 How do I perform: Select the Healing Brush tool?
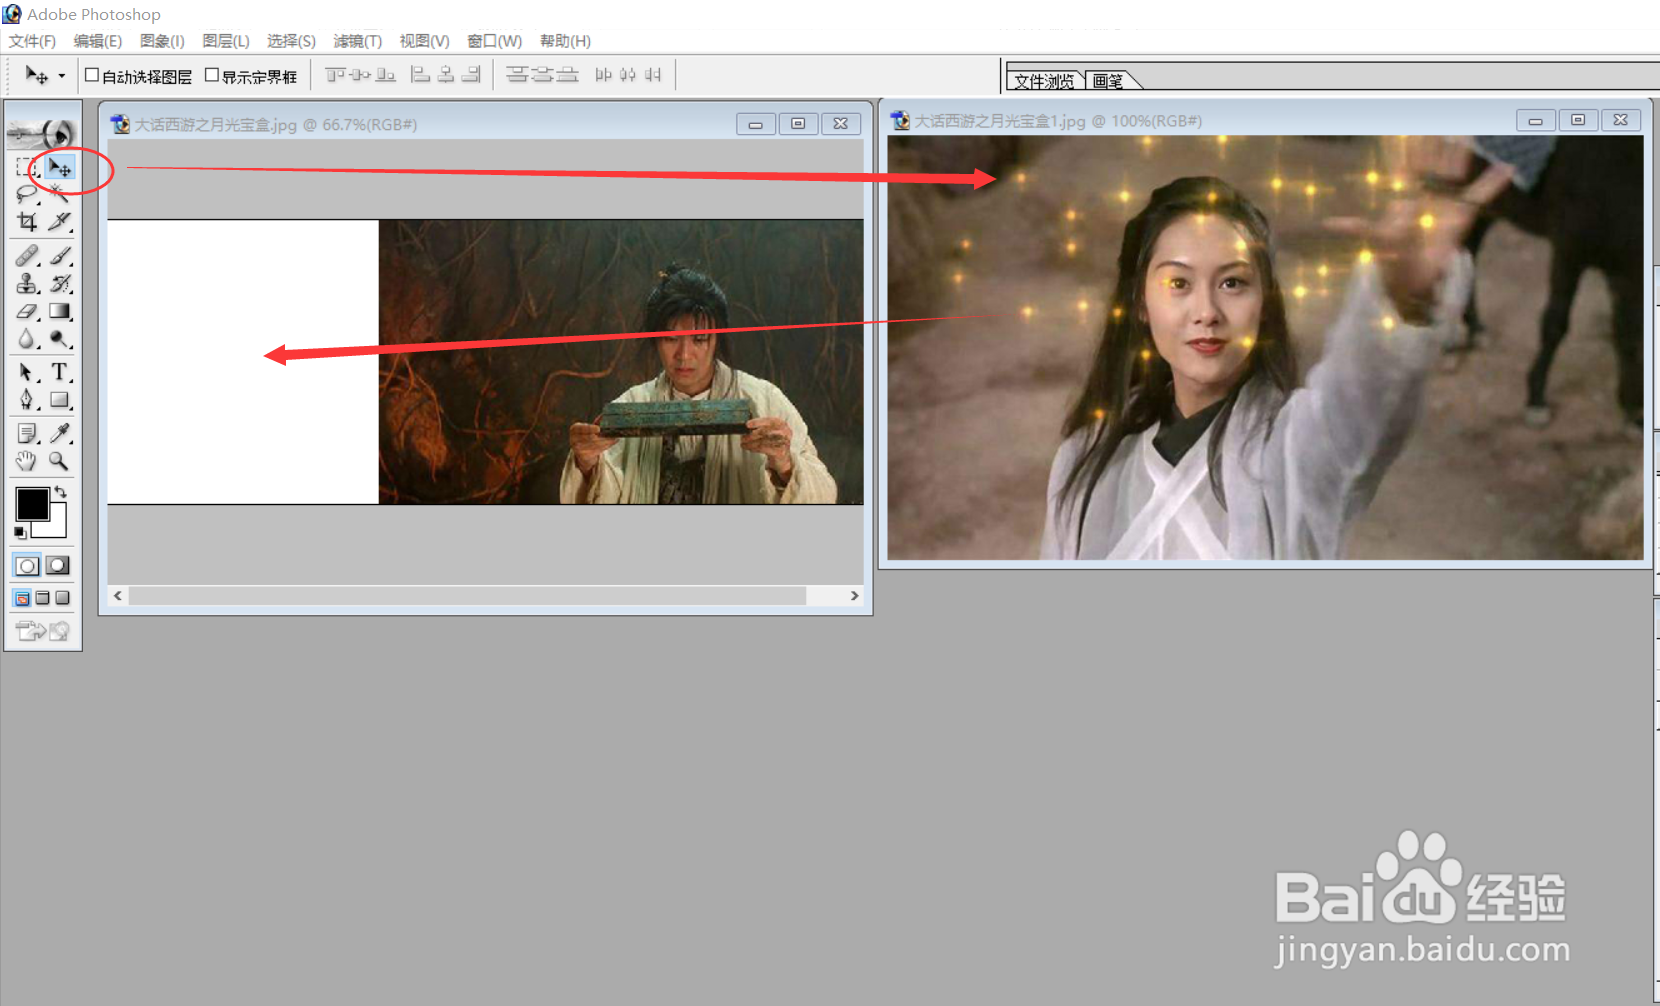27,256
